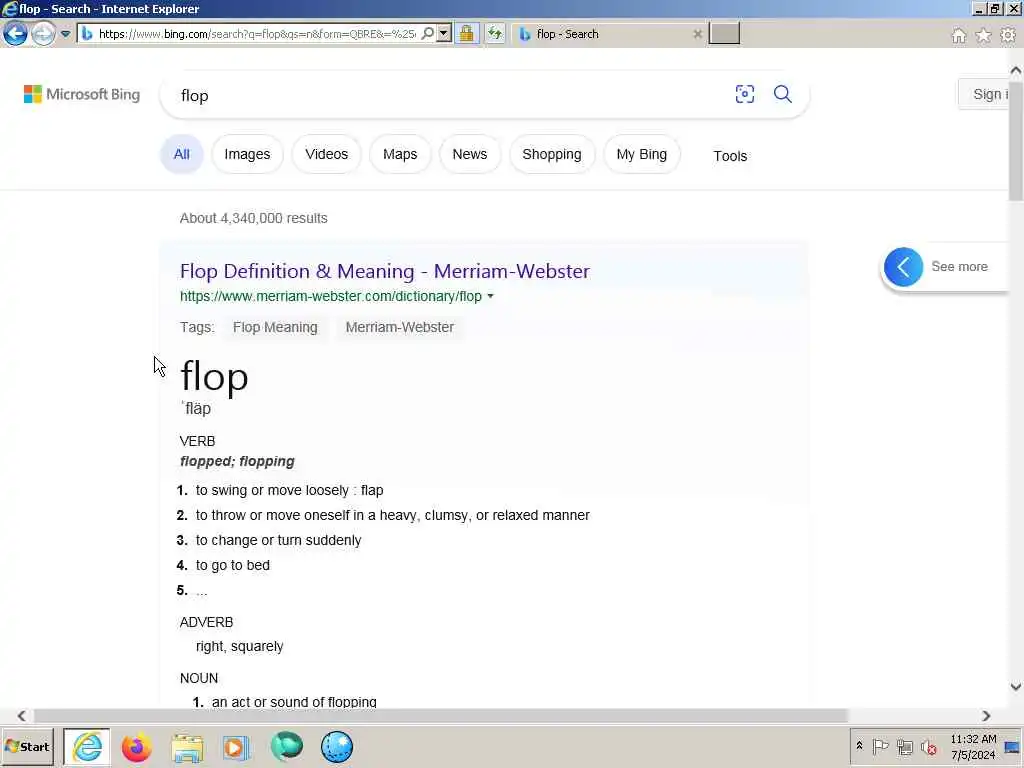
Task: Click the 'right, squarely' adverb definition
Action: (239, 646)
